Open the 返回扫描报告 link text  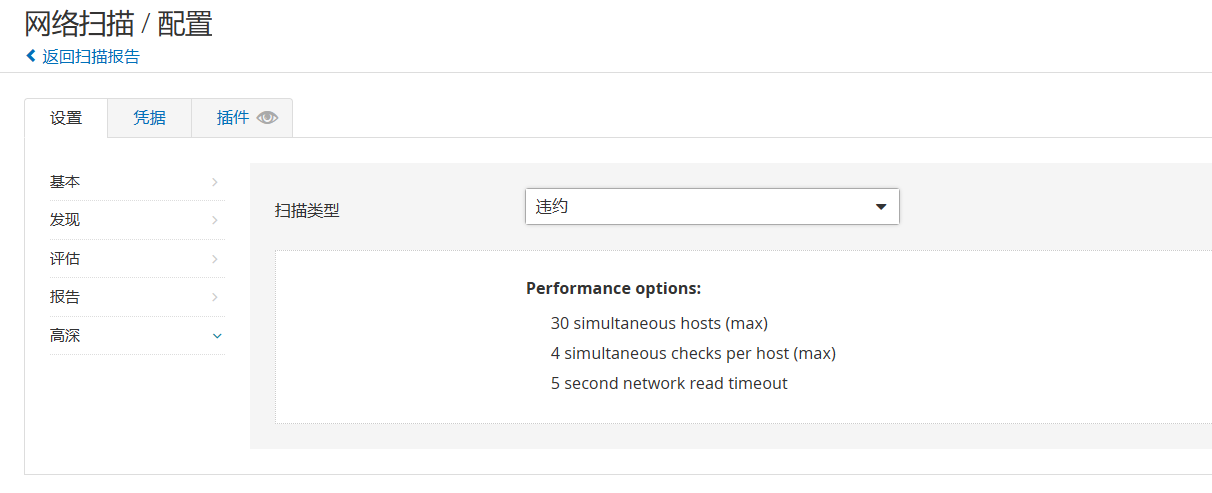pyautogui.click(x=91, y=56)
